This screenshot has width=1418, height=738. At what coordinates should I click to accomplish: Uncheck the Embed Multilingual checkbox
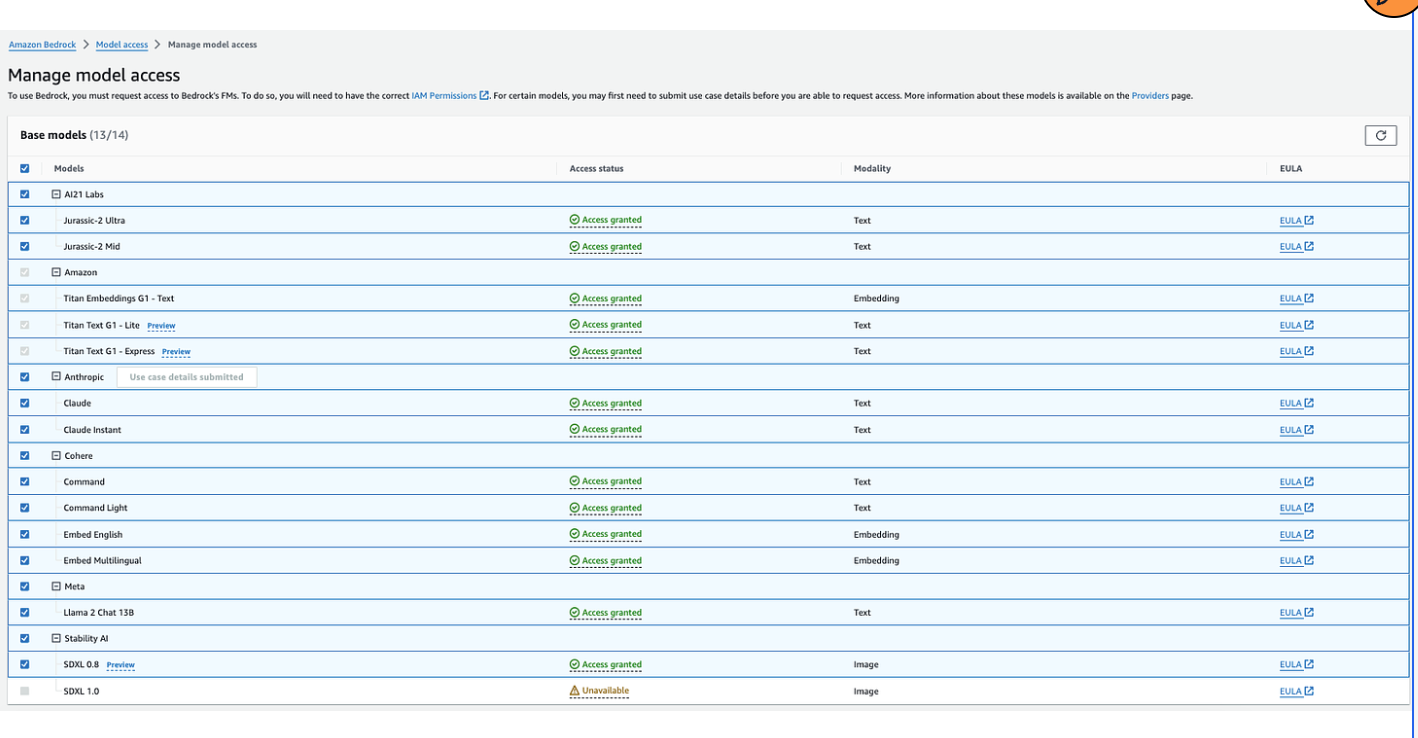25,560
